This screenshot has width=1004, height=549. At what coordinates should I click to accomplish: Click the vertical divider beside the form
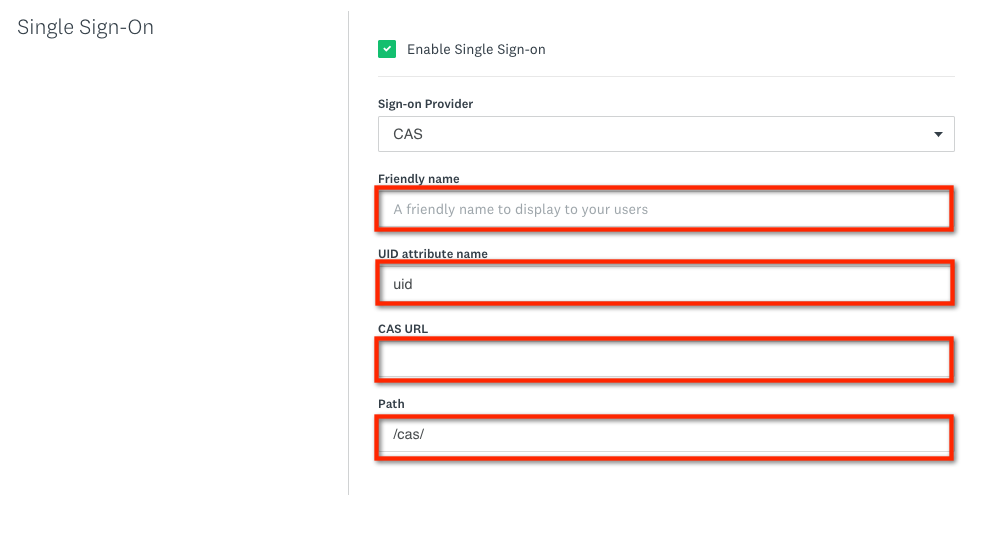coord(348,250)
